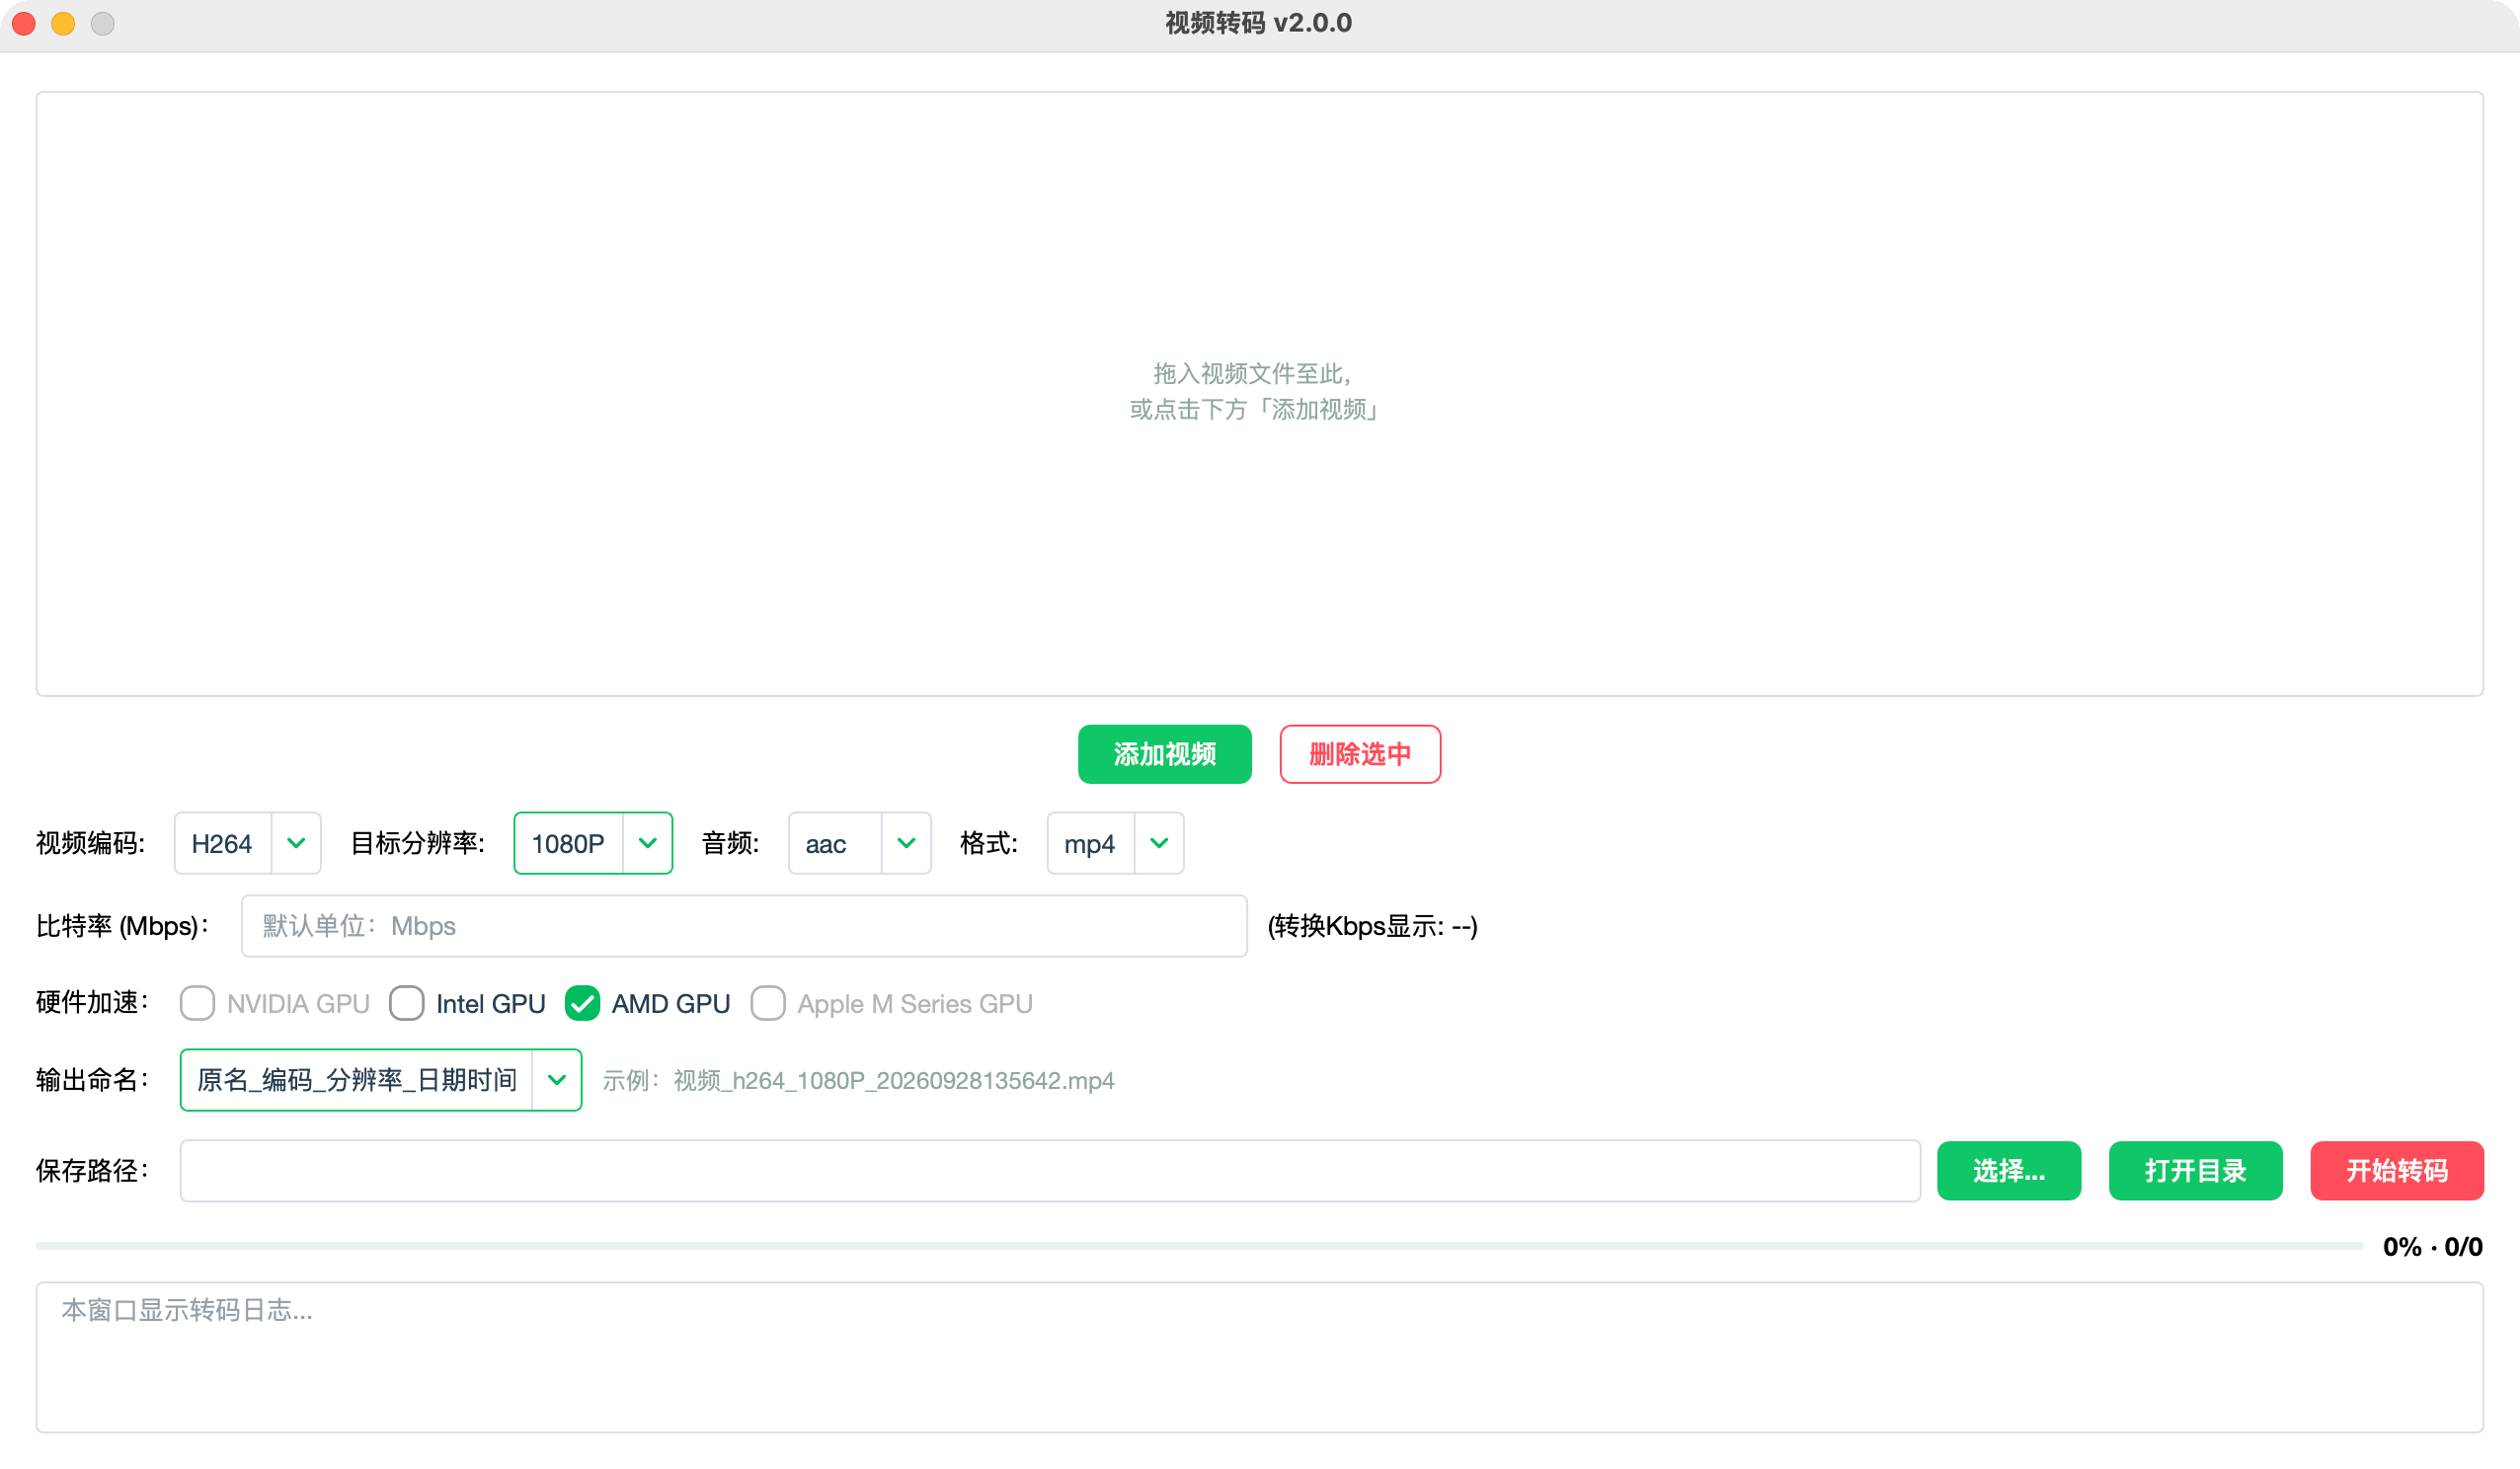Focus the 比特率 Mbps input field
Image resolution: width=2520 pixels, height=1469 pixels.
(744, 926)
